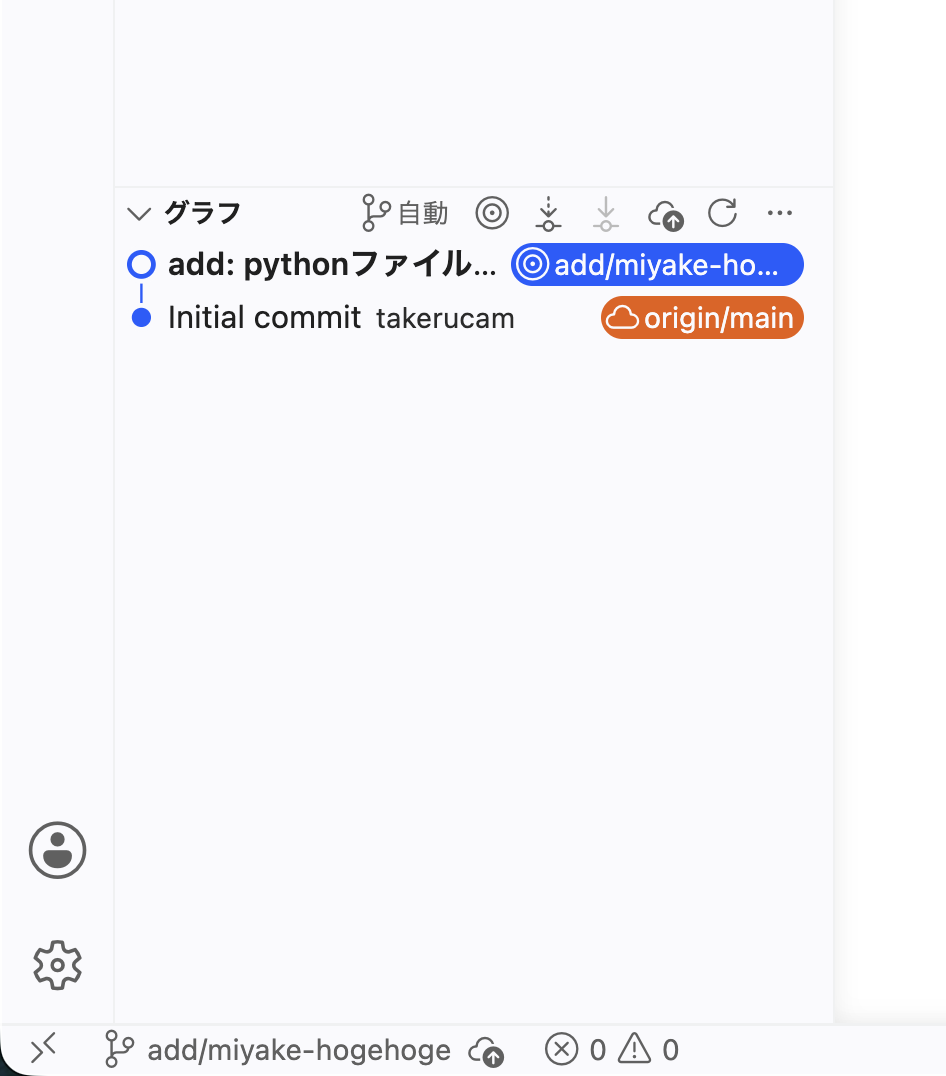Viewport: 946px width, 1076px height.
Task: Open the errors and warnings status indicator
Action: pos(612,1050)
